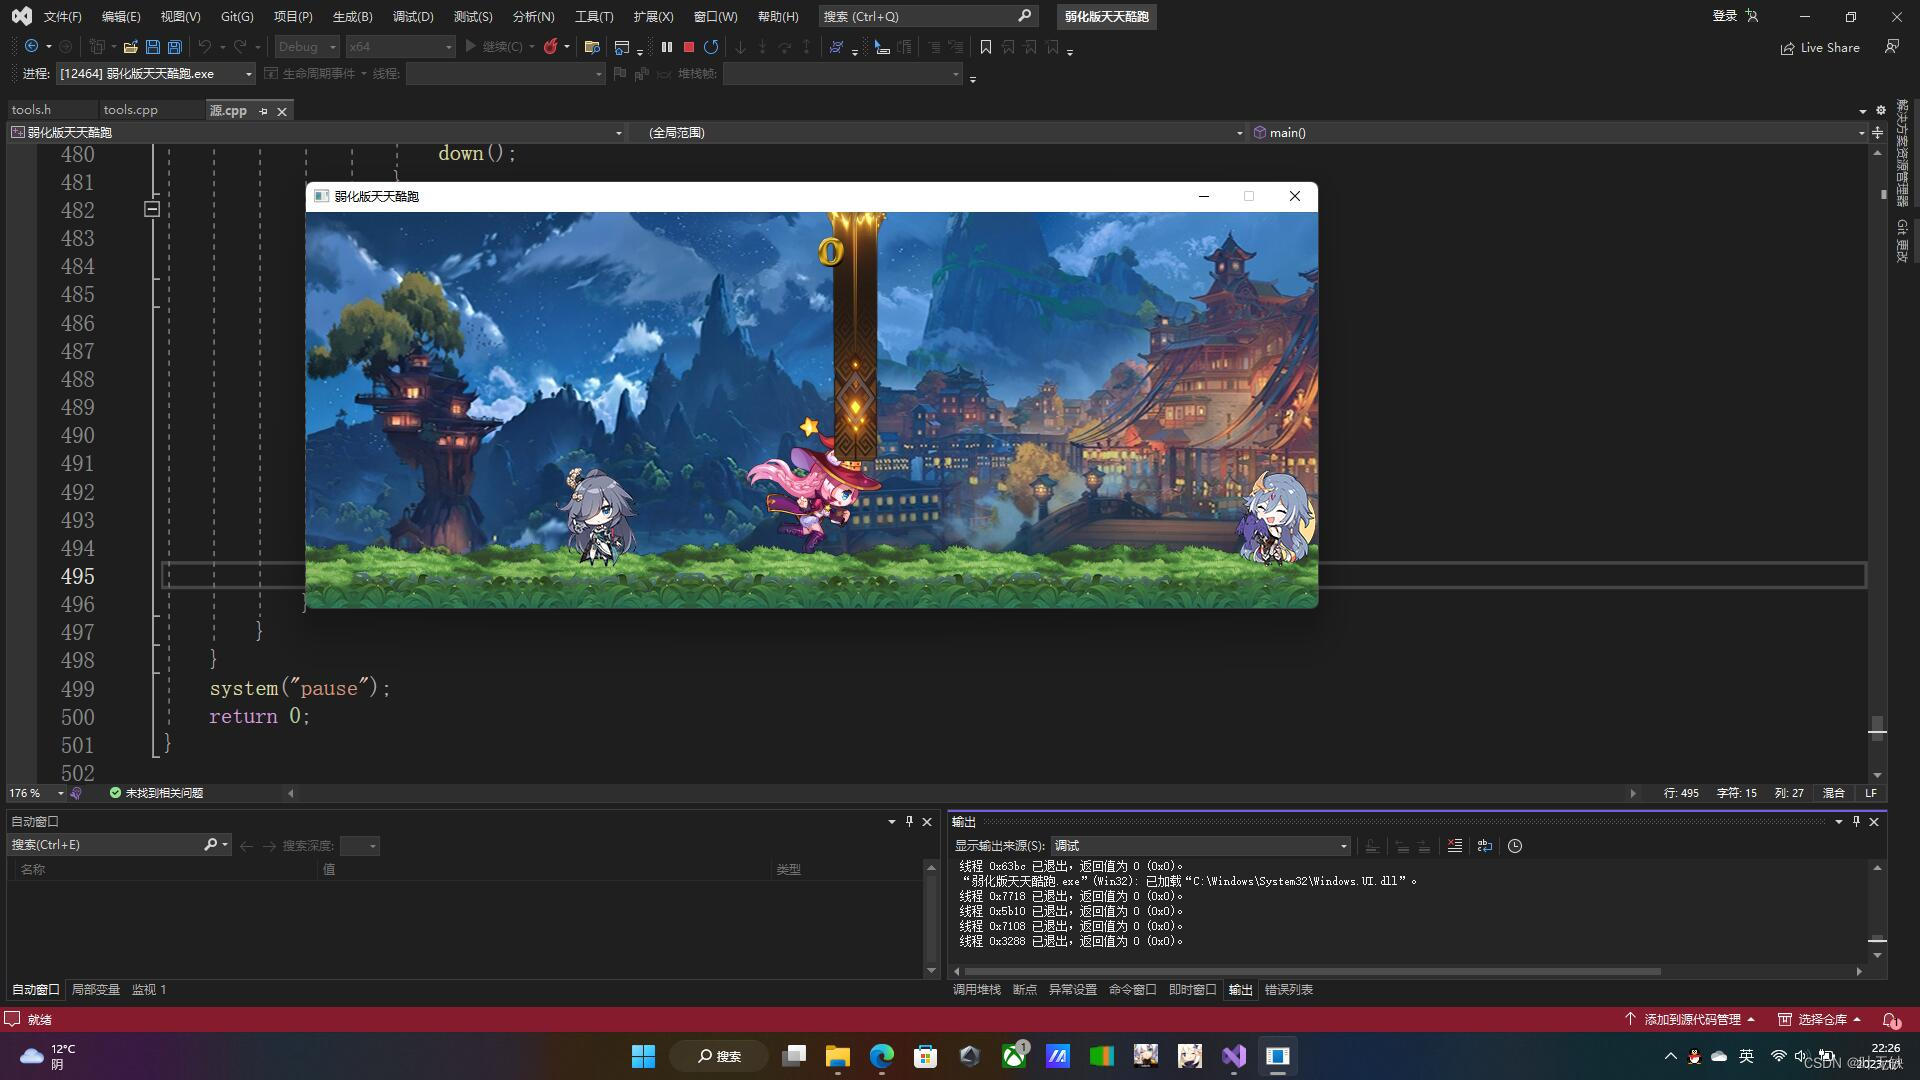Save all files with the double-disk icon
This screenshot has height=1080, width=1920.
175,47
